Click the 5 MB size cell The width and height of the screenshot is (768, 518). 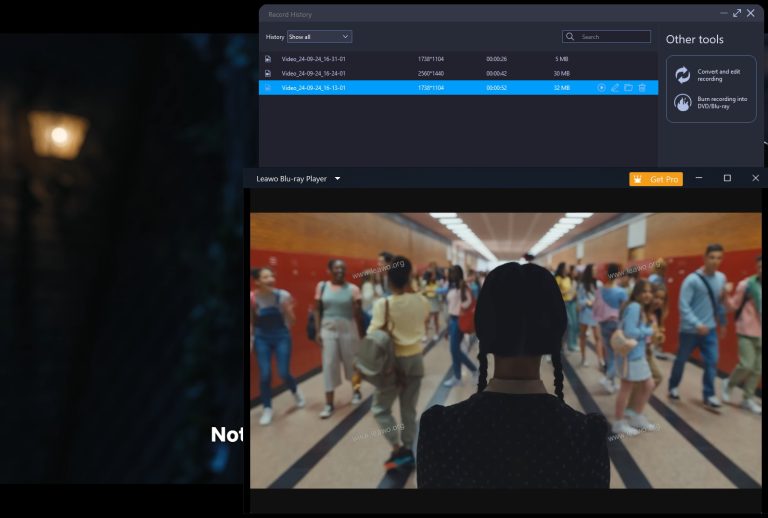tap(561, 59)
